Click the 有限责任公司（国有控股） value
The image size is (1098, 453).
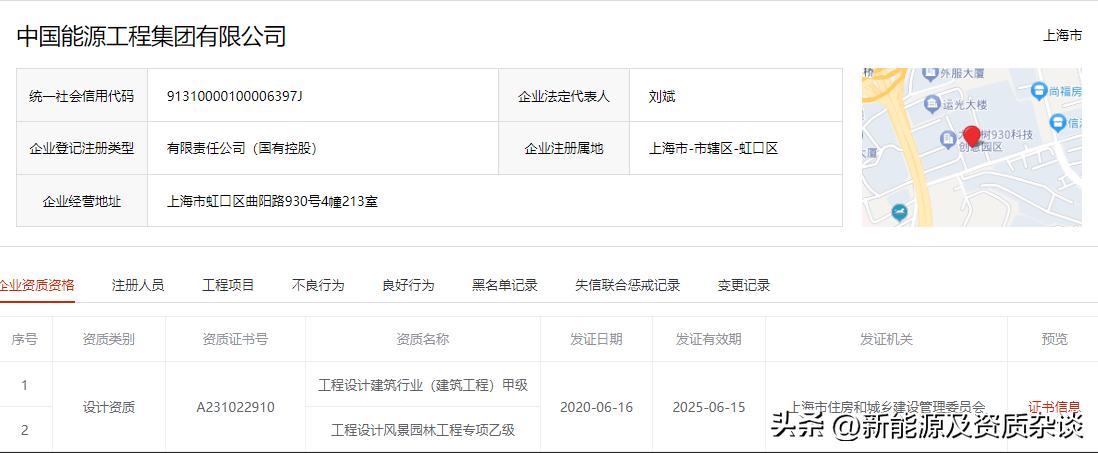pyautogui.click(x=242, y=148)
